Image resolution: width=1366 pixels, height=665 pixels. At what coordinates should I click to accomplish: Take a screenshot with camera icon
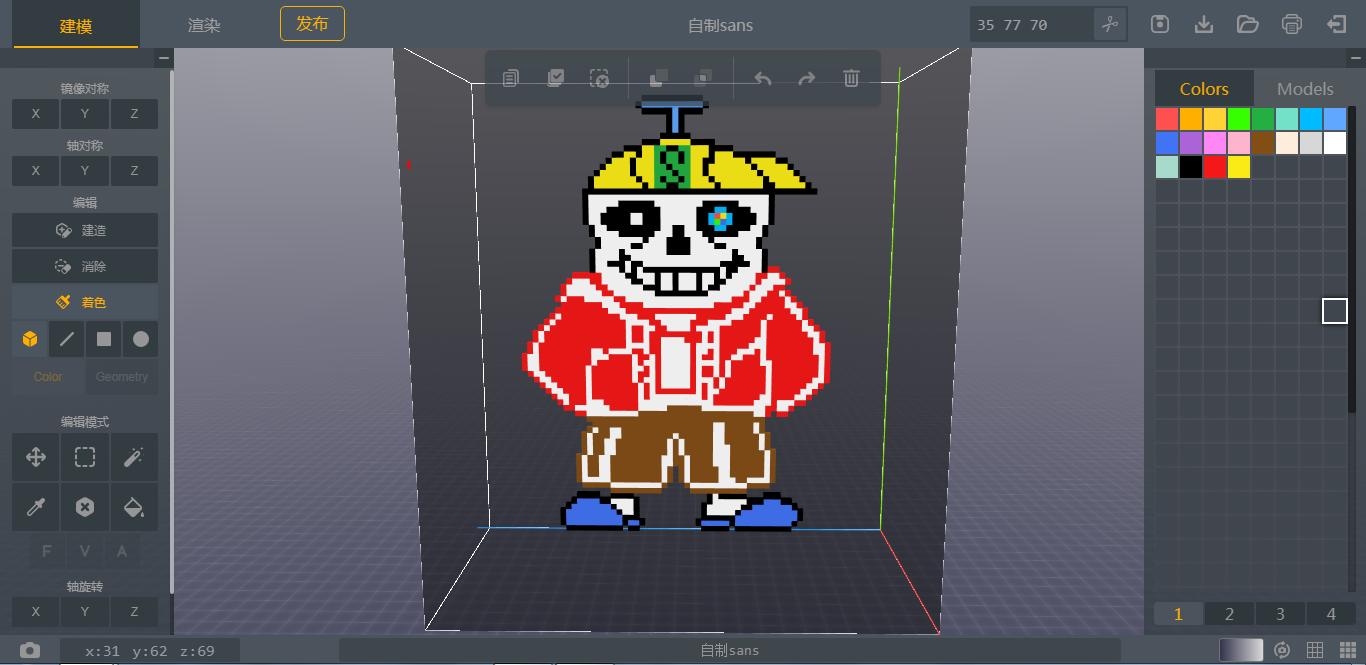(30, 650)
